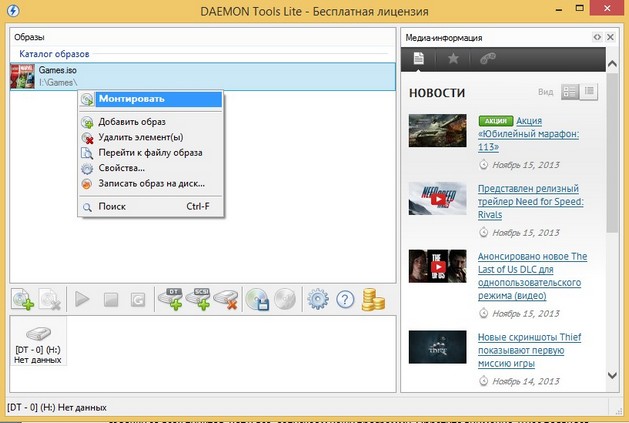Viewport: 629px width, 423px height.
Task: Choose Свойства... in the context menu
Action: point(151,168)
